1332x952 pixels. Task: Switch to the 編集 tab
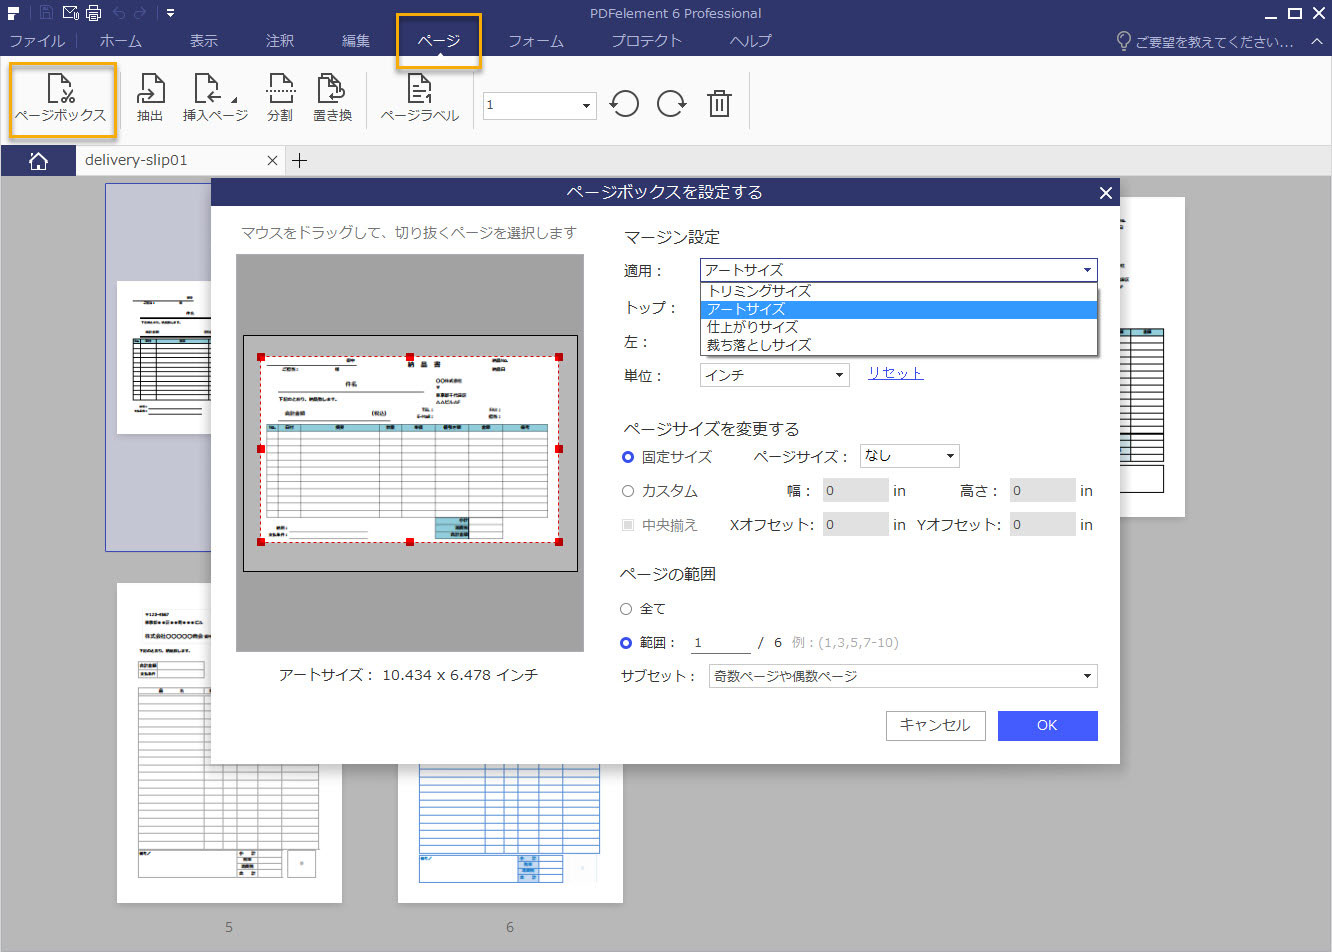356,41
